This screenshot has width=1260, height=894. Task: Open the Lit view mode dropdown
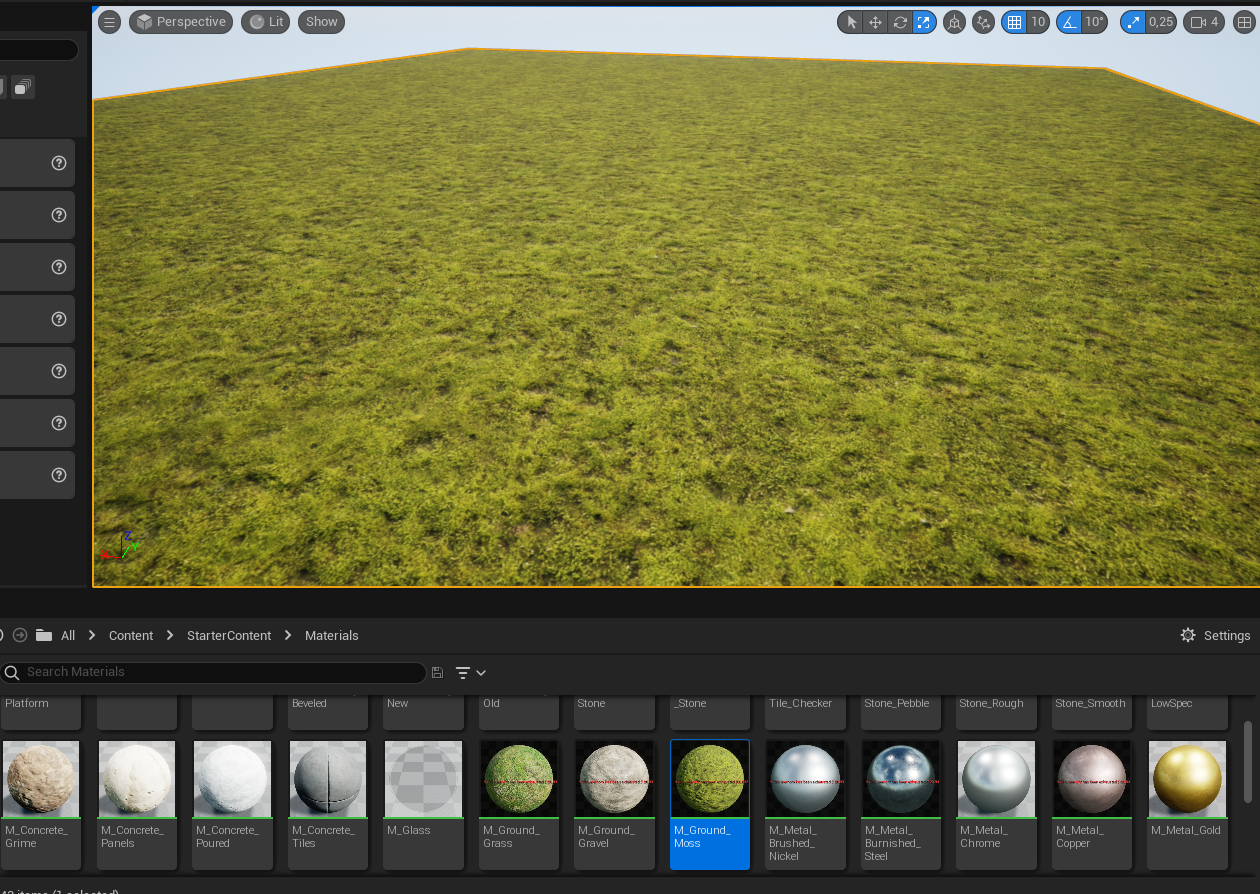266,22
